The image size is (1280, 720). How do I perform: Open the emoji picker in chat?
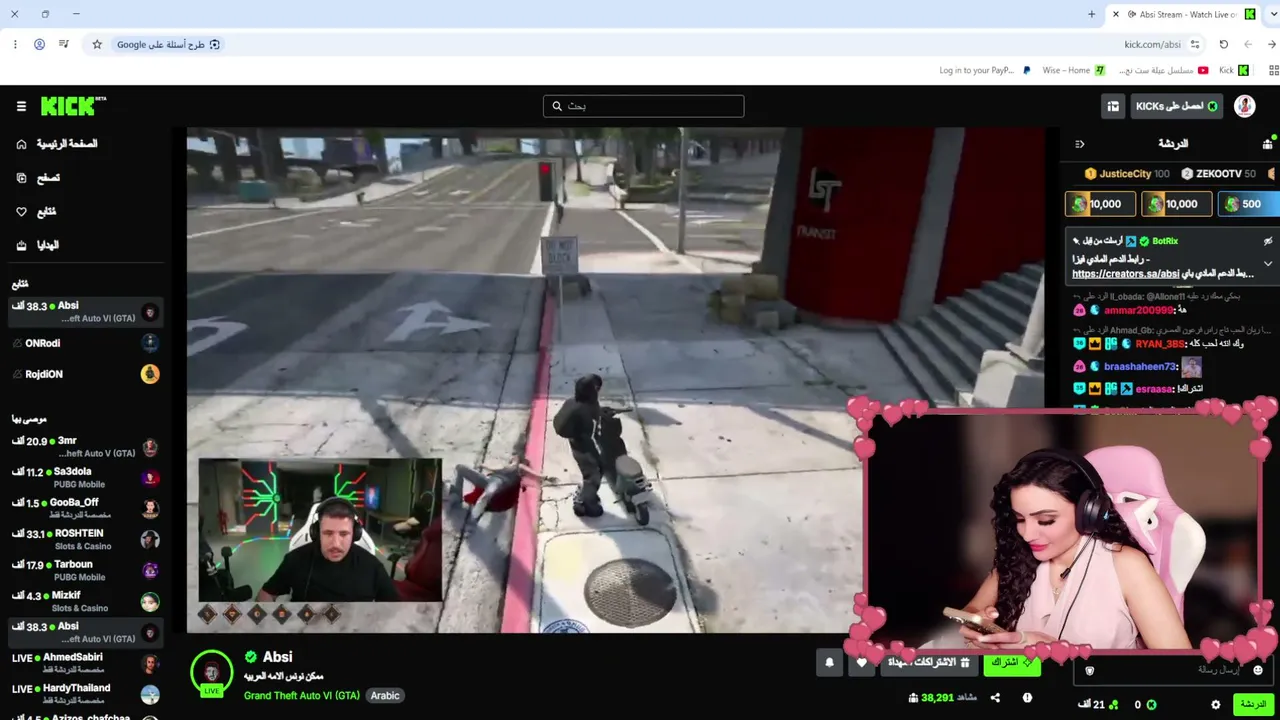pos(1258,670)
